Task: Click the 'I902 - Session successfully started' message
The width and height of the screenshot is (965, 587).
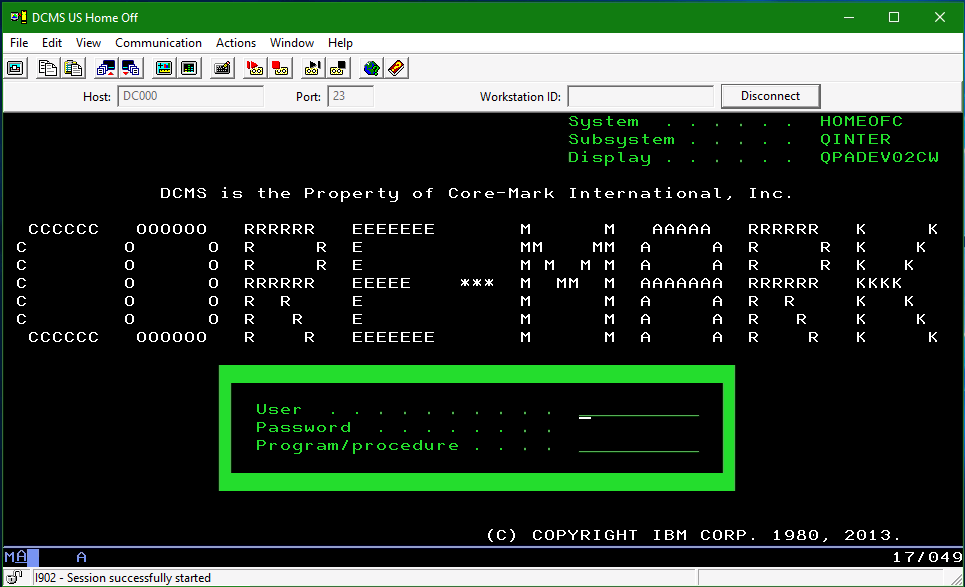Action: (x=122, y=578)
